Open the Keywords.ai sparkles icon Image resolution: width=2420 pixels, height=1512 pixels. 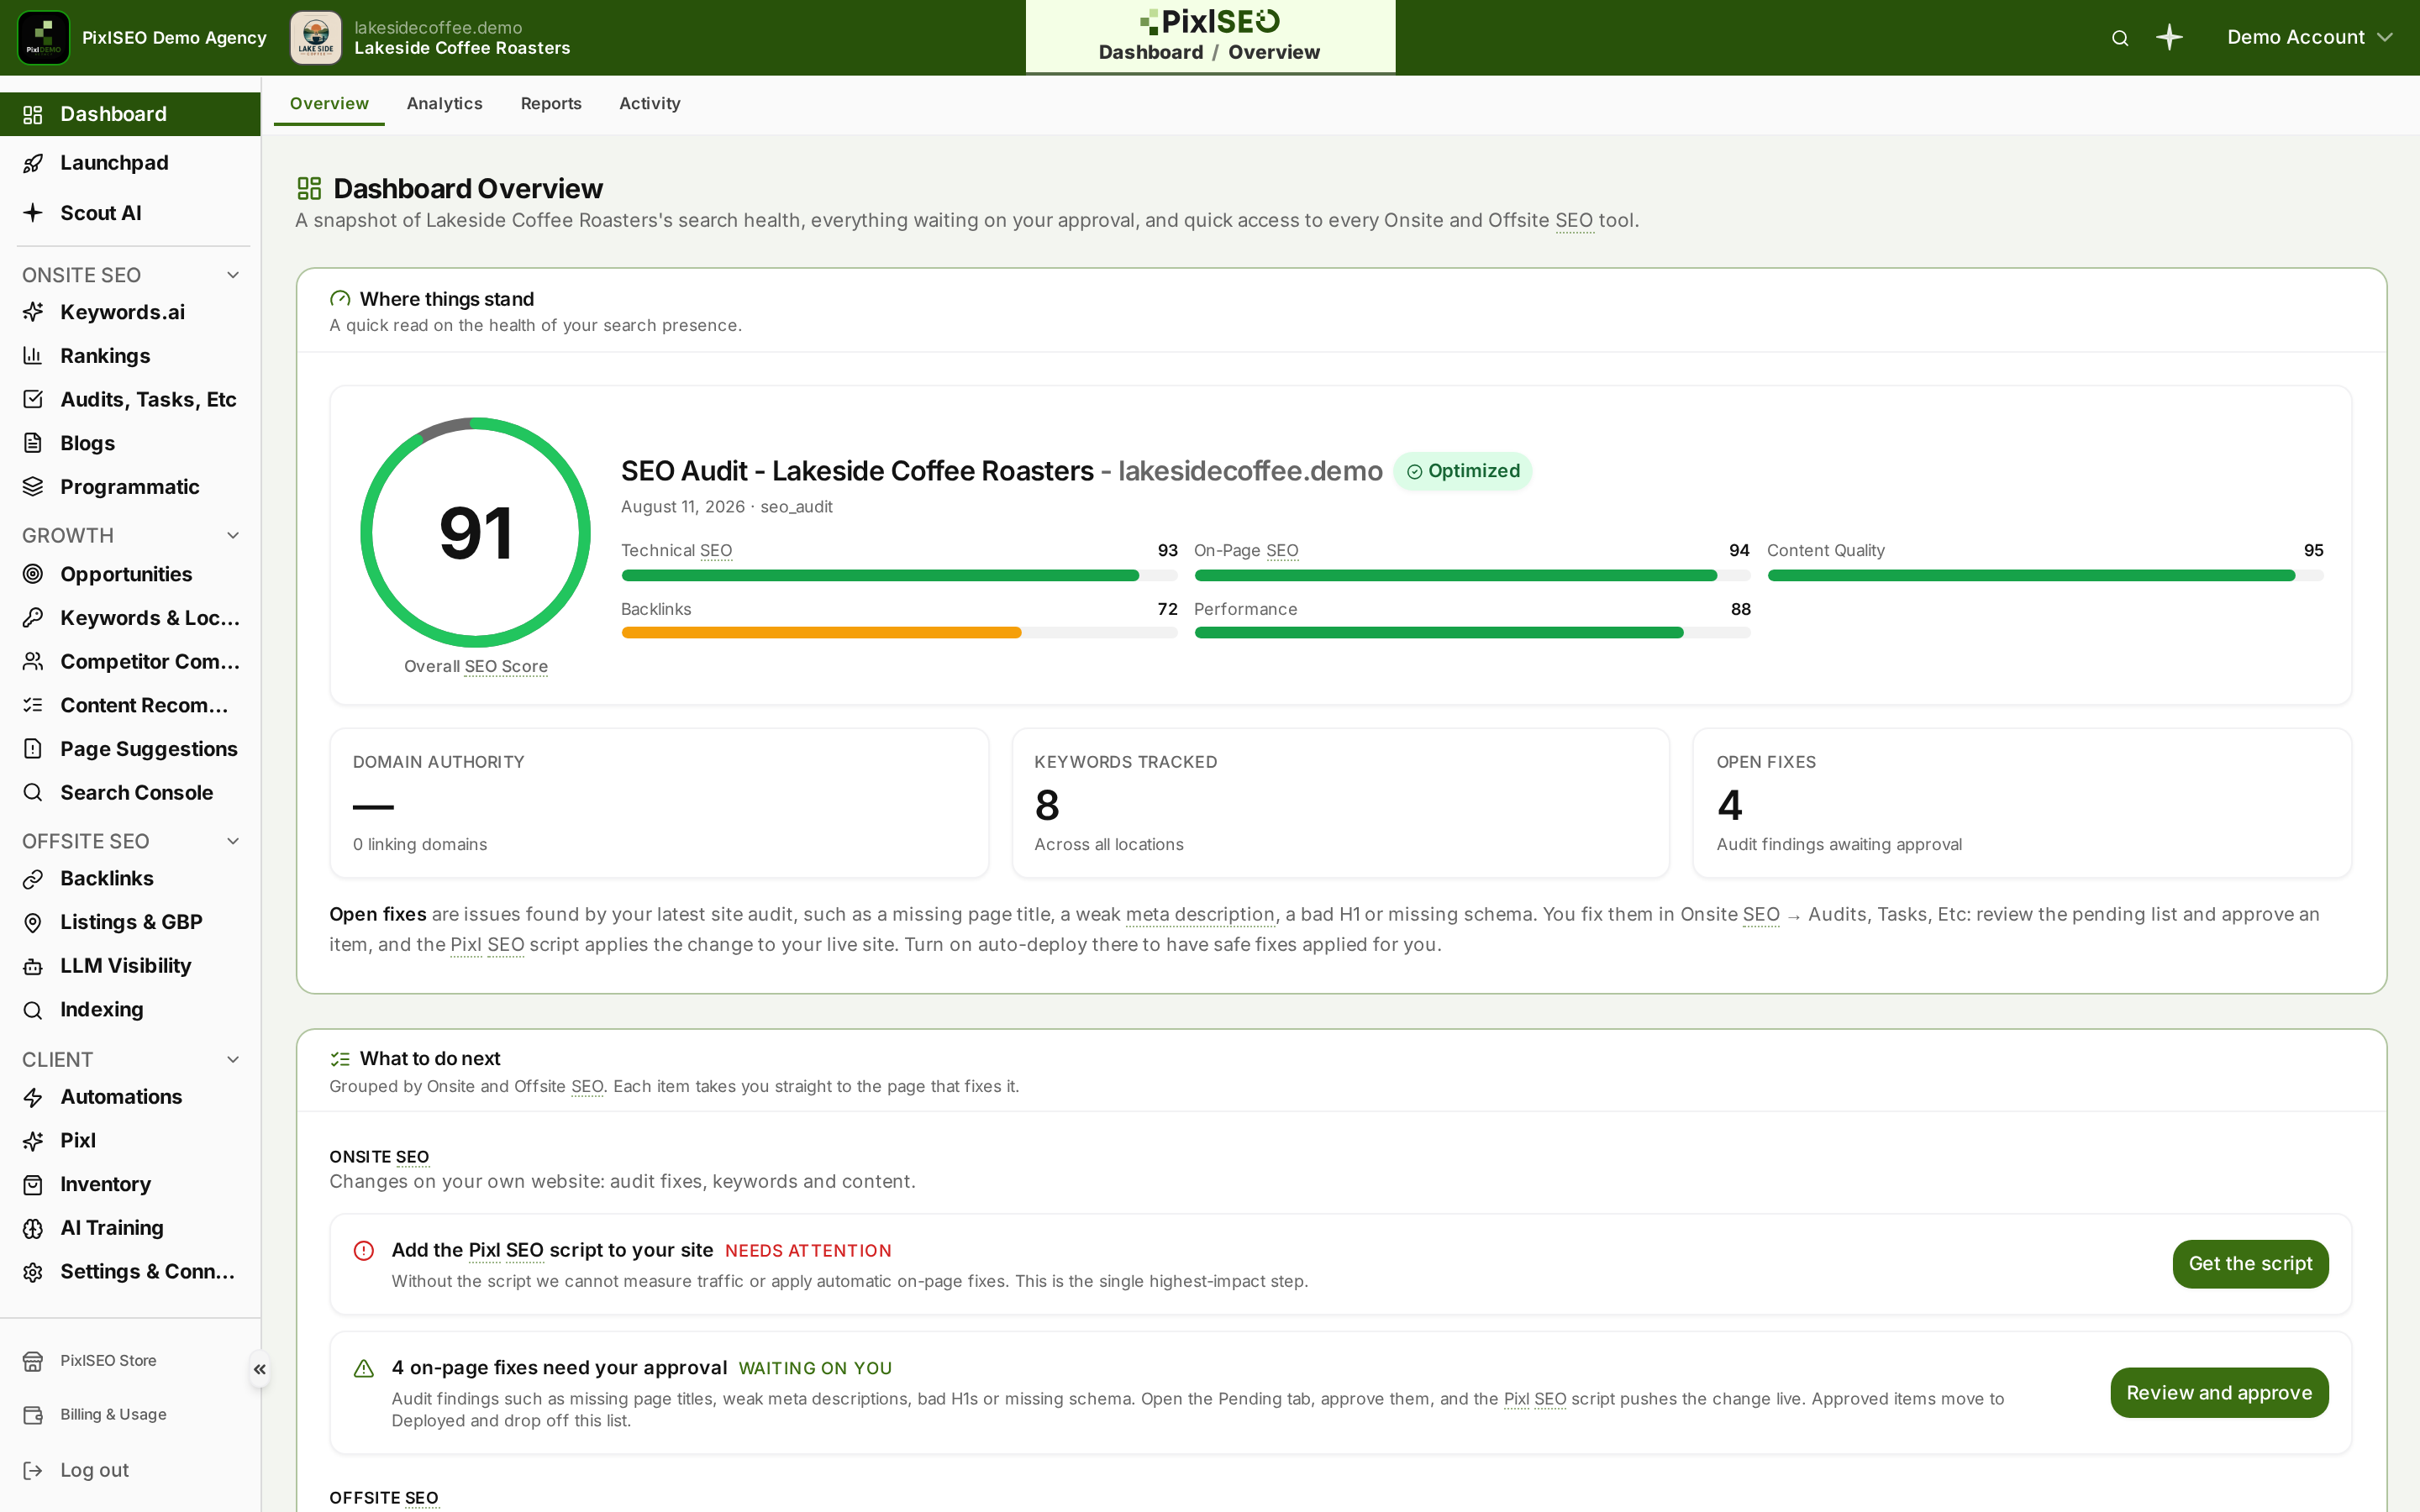(x=33, y=312)
